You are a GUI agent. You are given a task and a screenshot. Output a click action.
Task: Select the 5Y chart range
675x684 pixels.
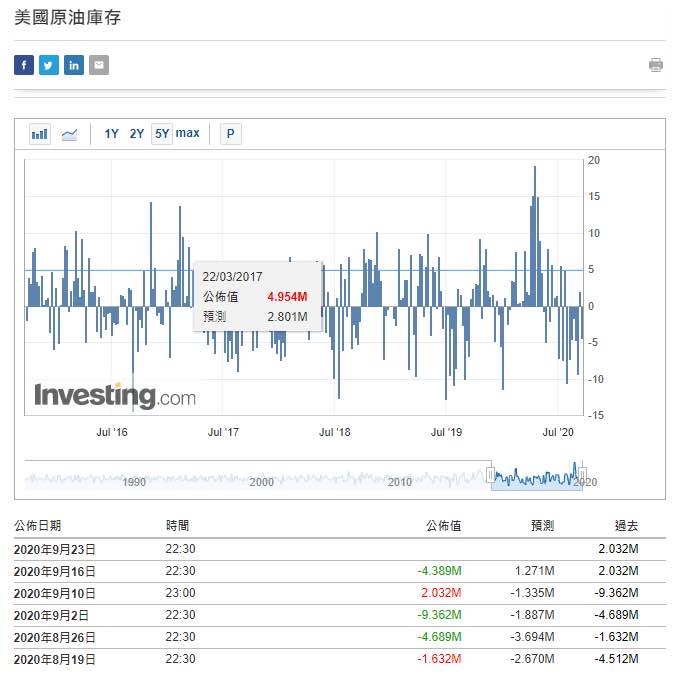tap(162, 133)
